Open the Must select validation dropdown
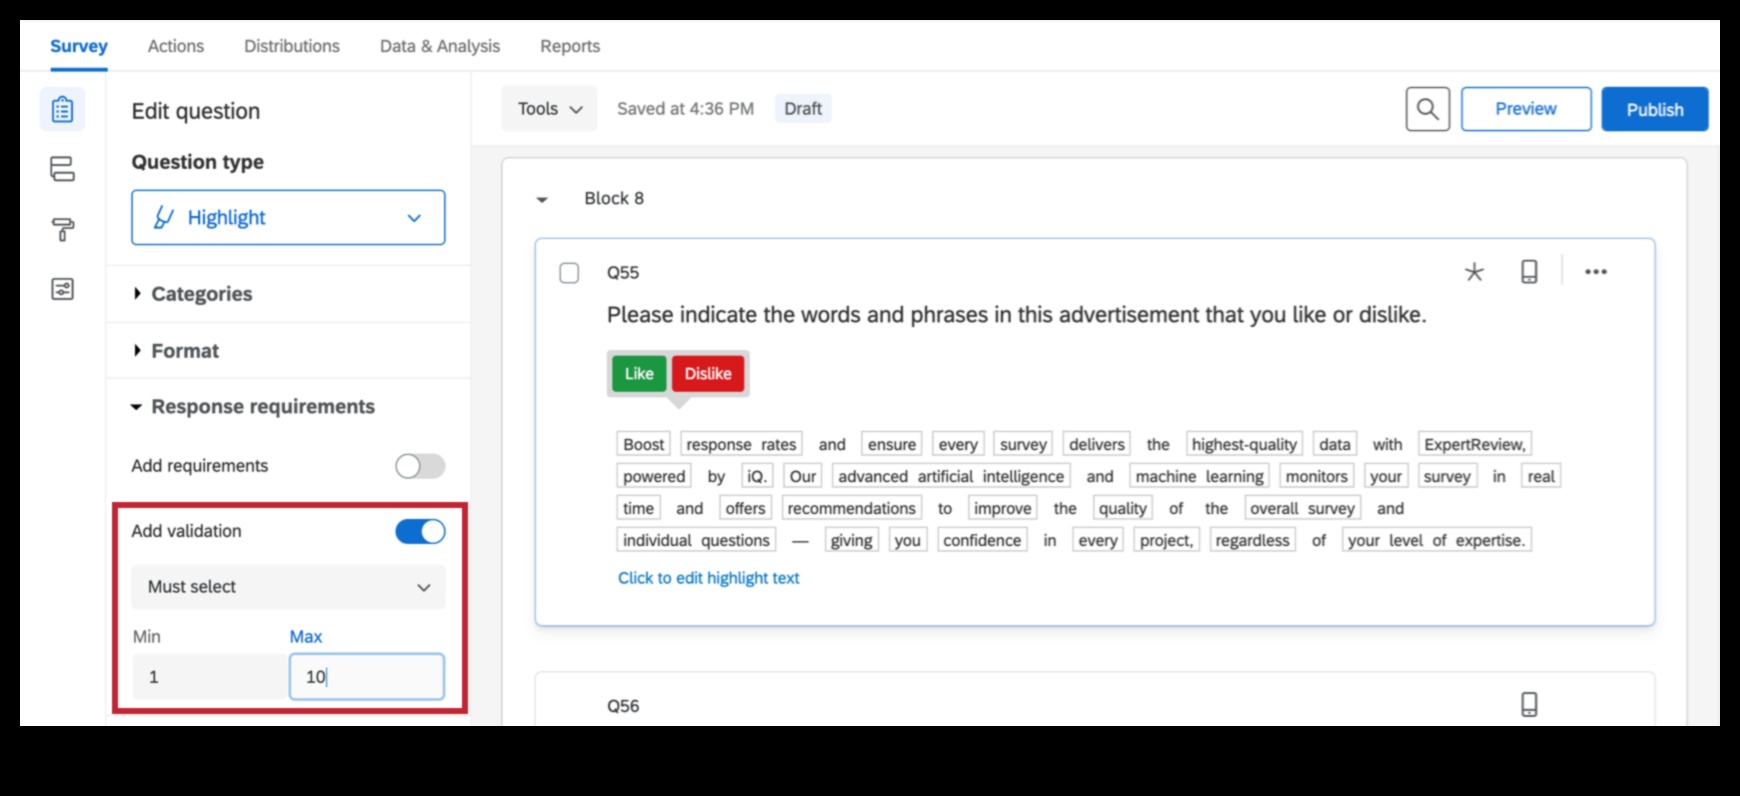The image size is (1740, 796). (x=288, y=587)
